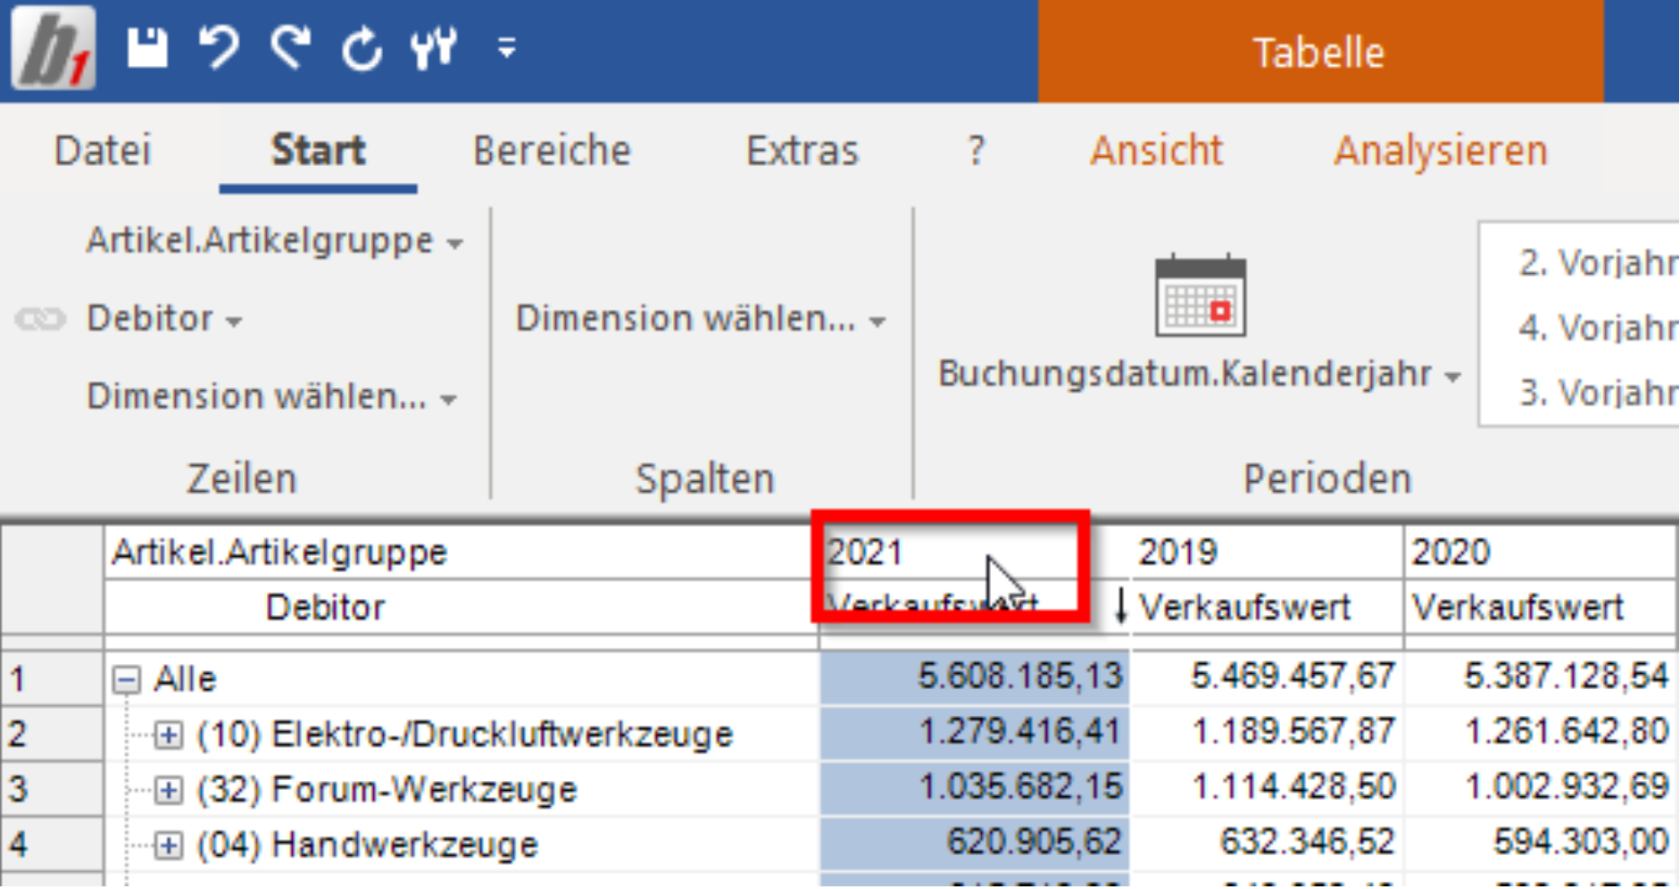Click the link icon beside Debitor
Screen dimensions: 1680x889
pos(40,319)
